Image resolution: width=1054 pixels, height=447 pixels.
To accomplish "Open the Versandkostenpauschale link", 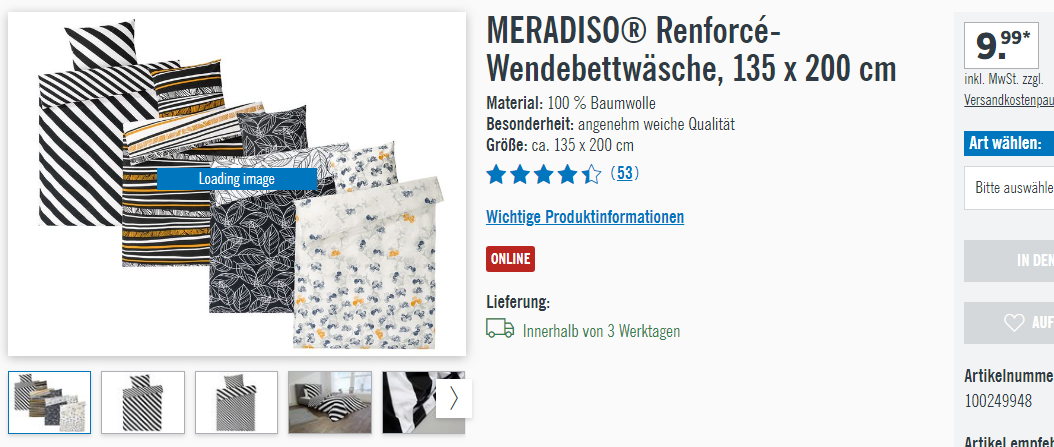I will click(x=1009, y=100).
